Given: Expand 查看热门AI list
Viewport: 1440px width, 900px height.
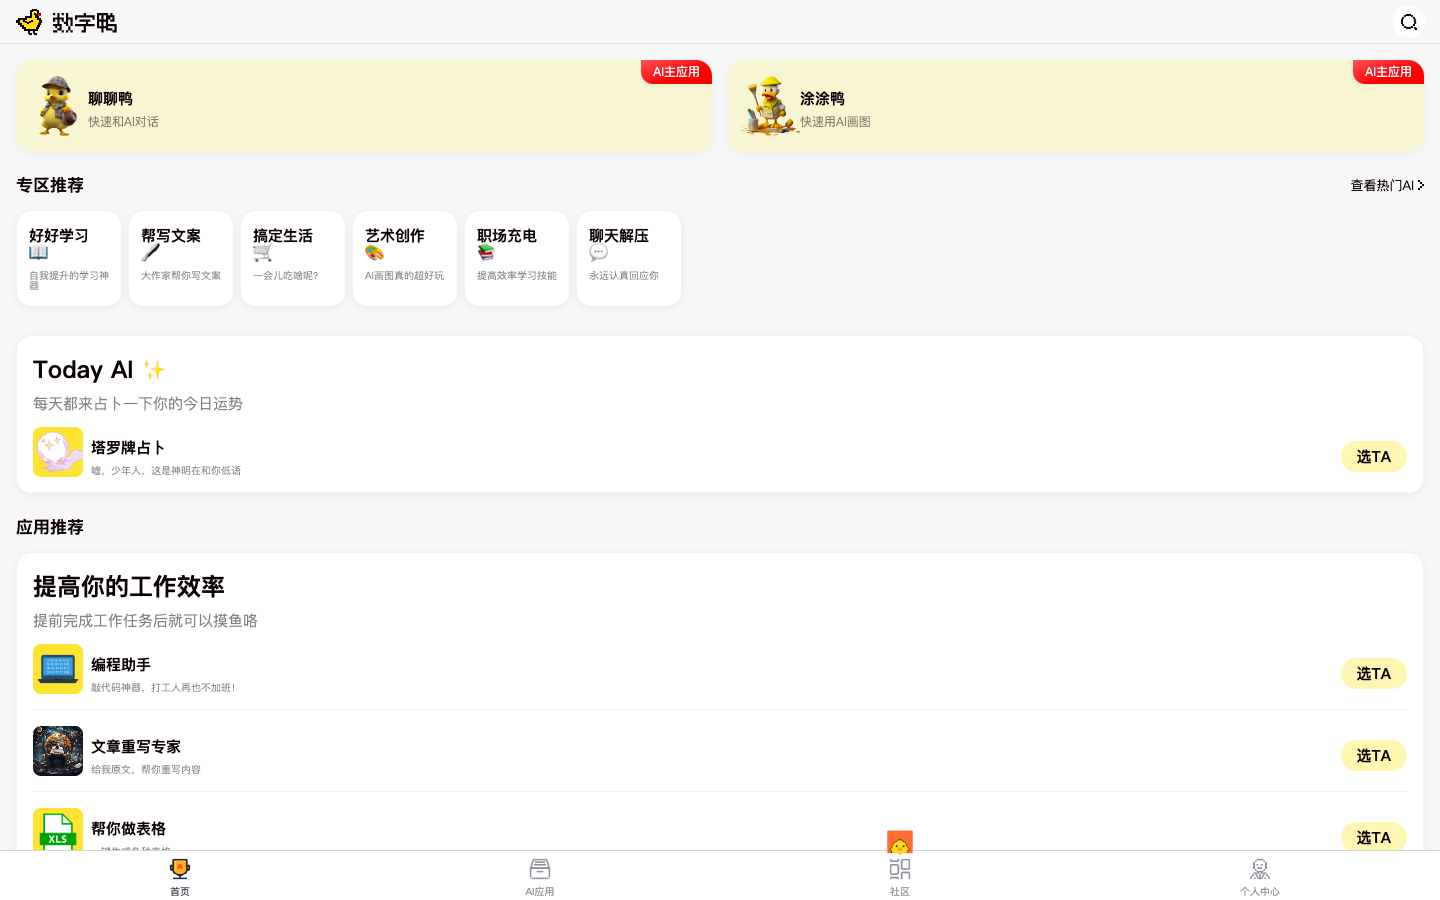Looking at the screenshot, I should pos(1386,185).
